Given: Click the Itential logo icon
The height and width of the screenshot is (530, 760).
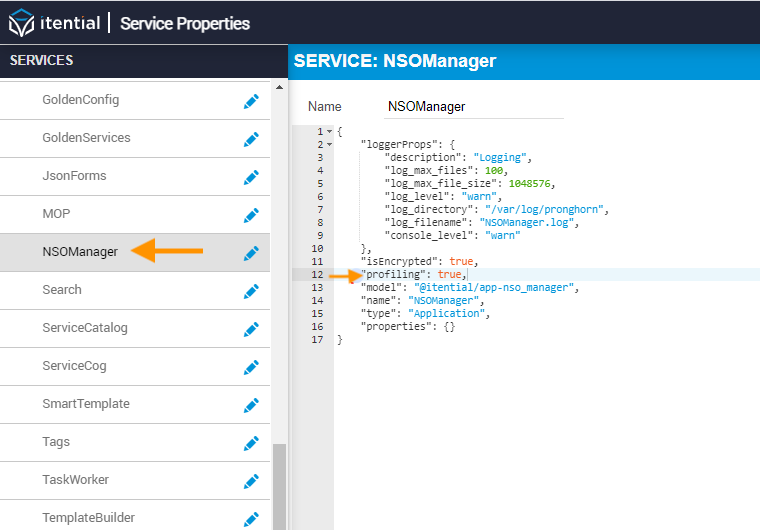Looking at the screenshot, I should pos(21,23).
